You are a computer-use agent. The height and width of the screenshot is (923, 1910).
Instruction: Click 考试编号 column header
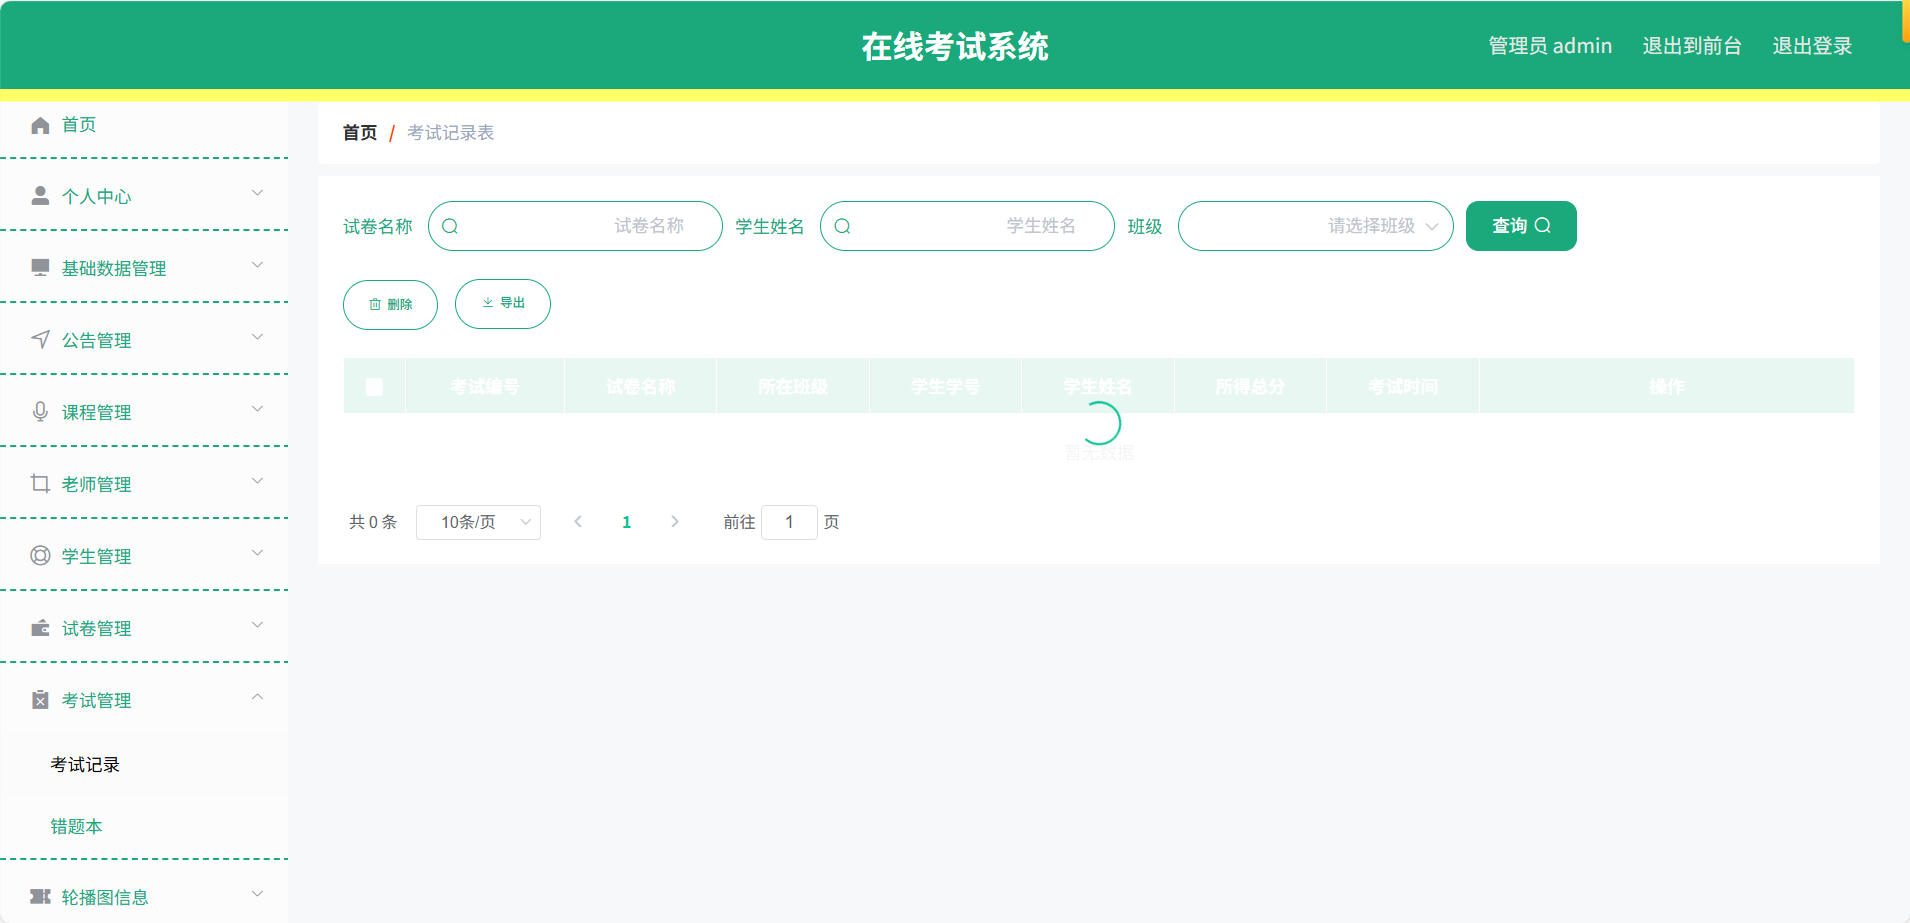coord(484,386)
